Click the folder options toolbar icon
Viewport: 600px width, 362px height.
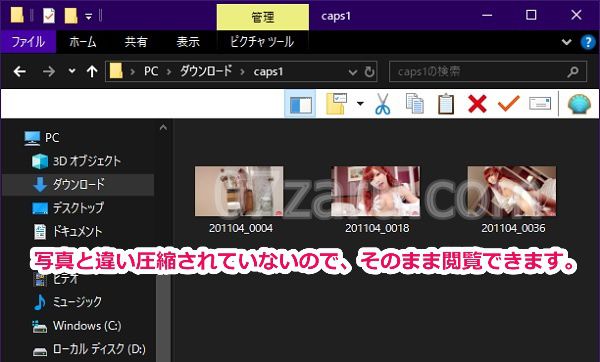(336, 104)
